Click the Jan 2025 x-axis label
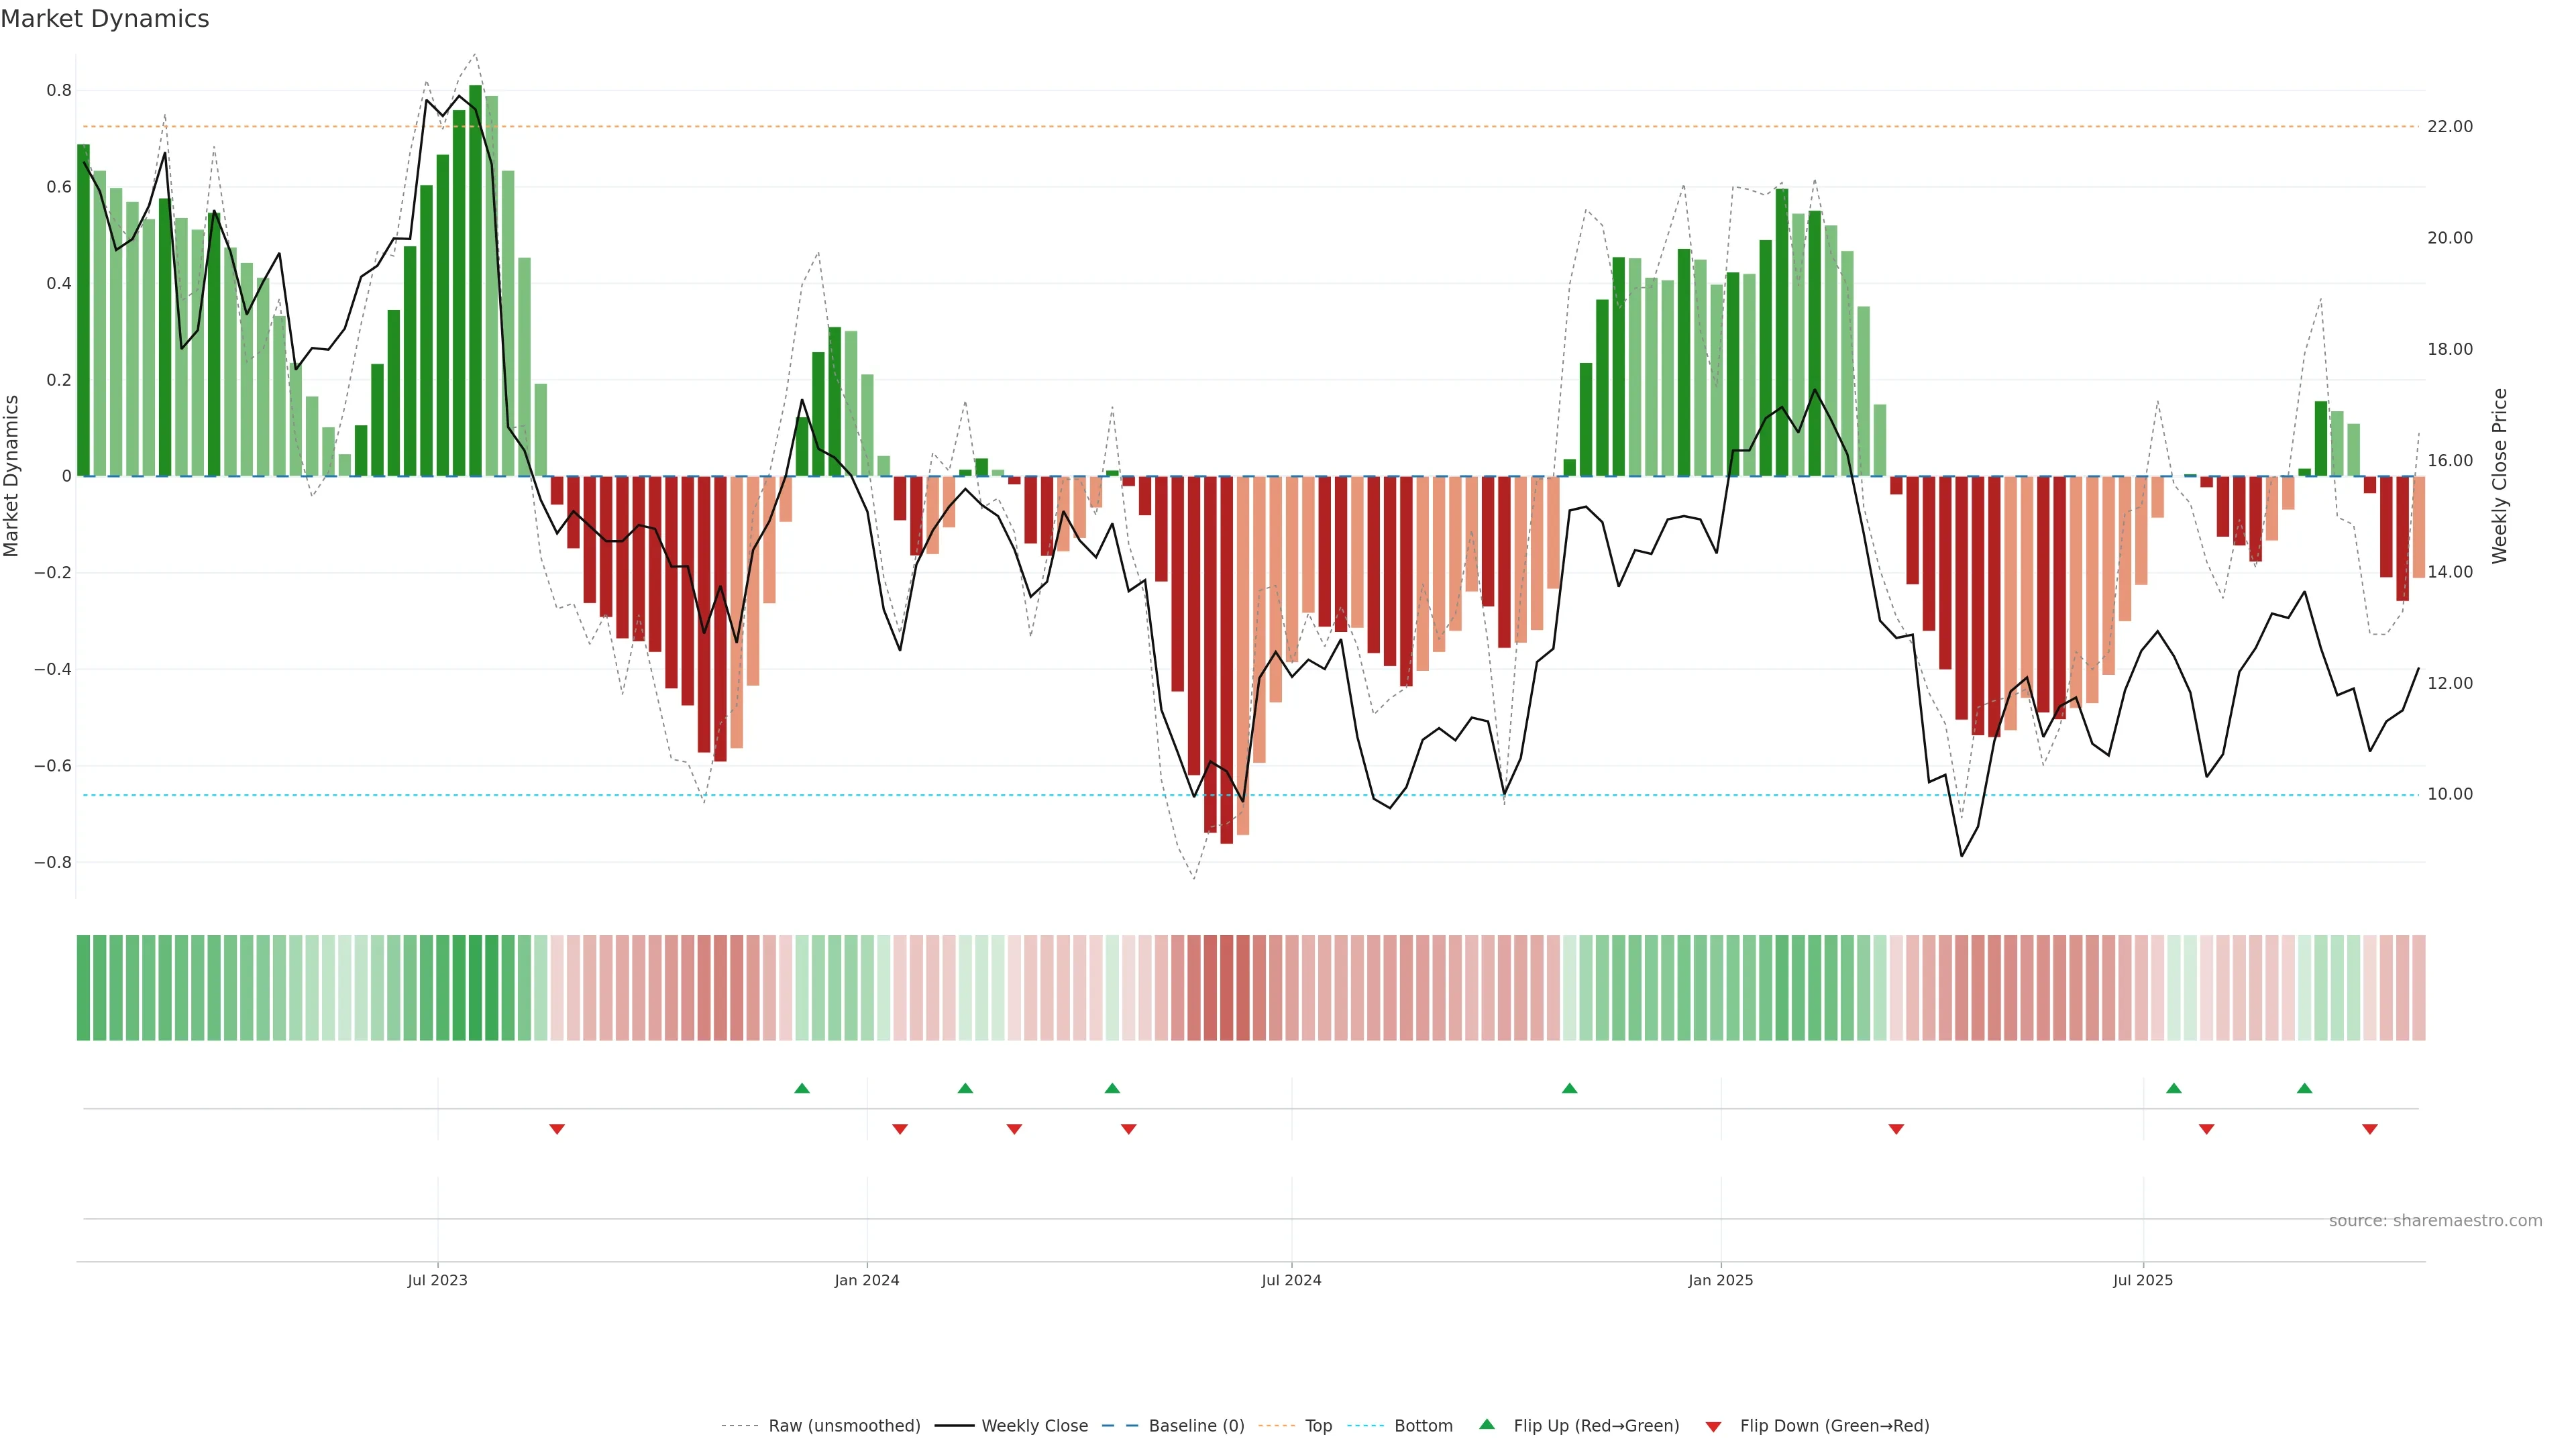Screen dimensions: 2576x1449 pyautogui.click(x=1720, y=1280)
